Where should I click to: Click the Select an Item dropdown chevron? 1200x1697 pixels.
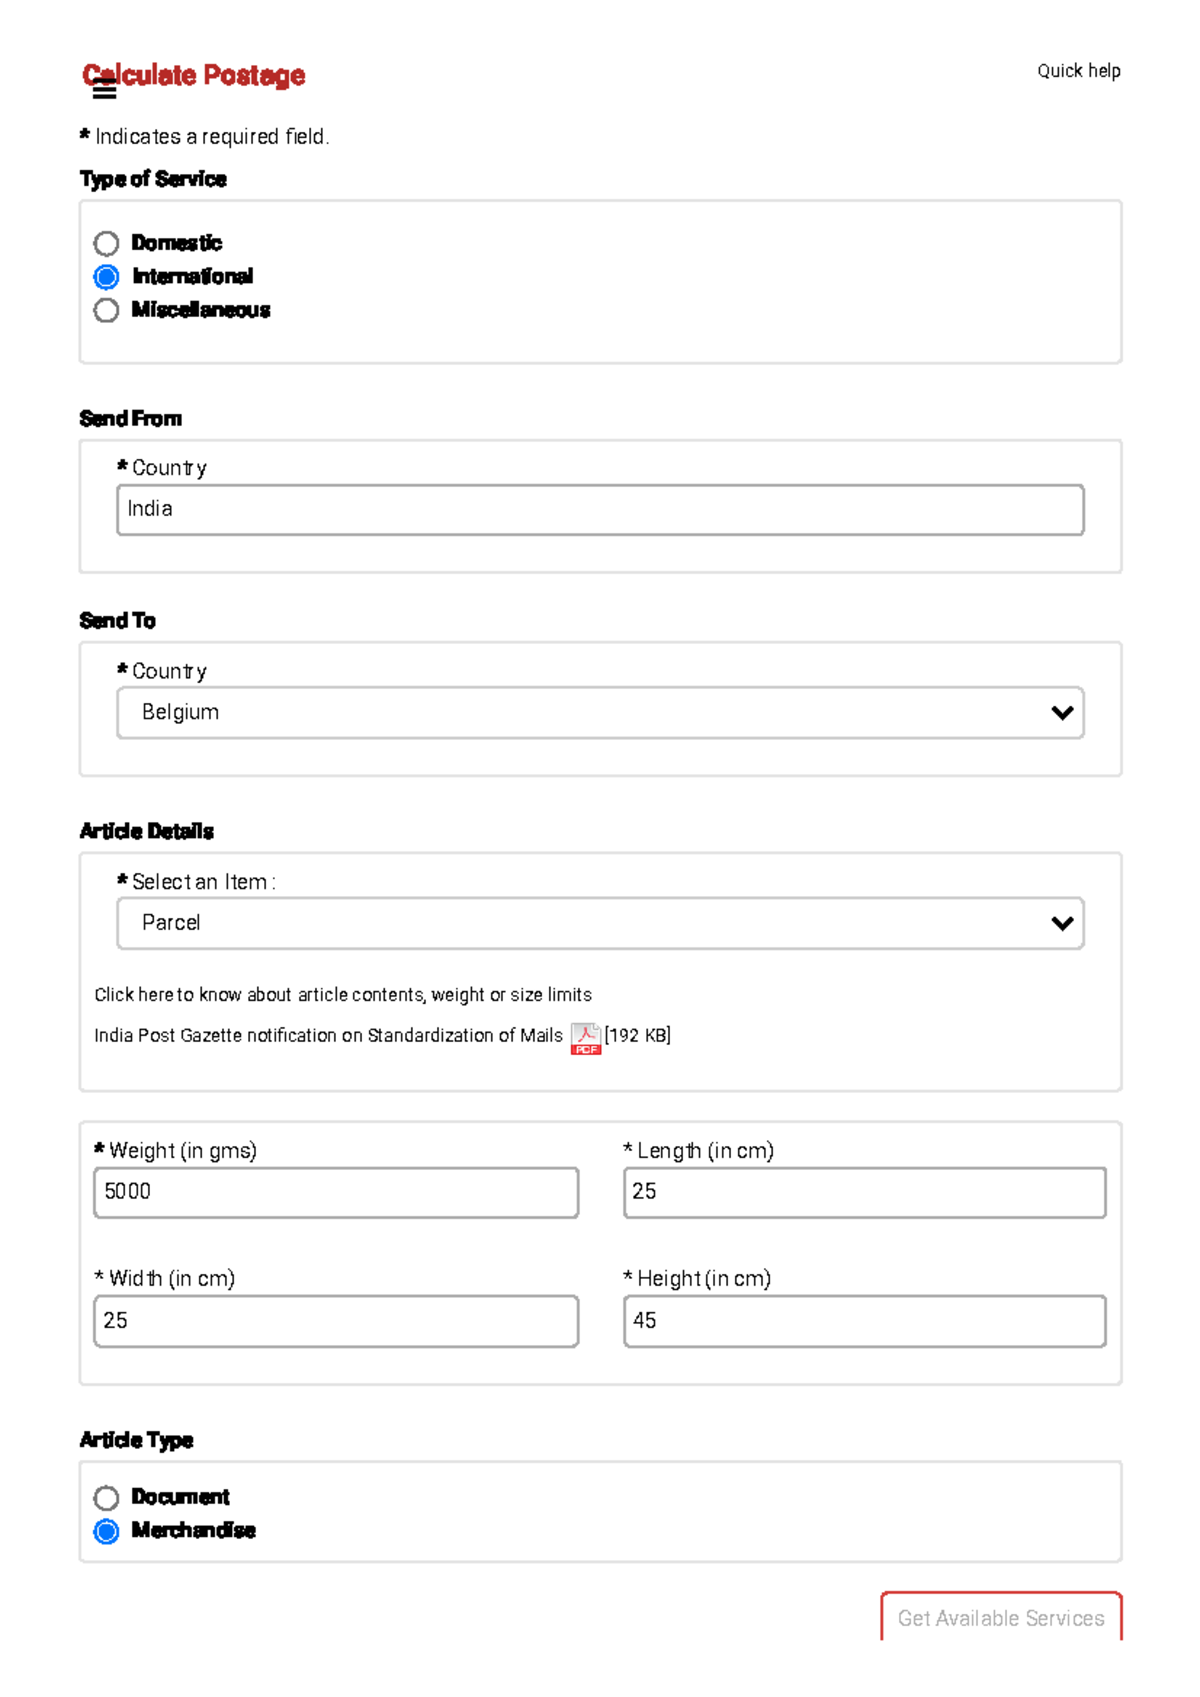(x=1060, y=922)
